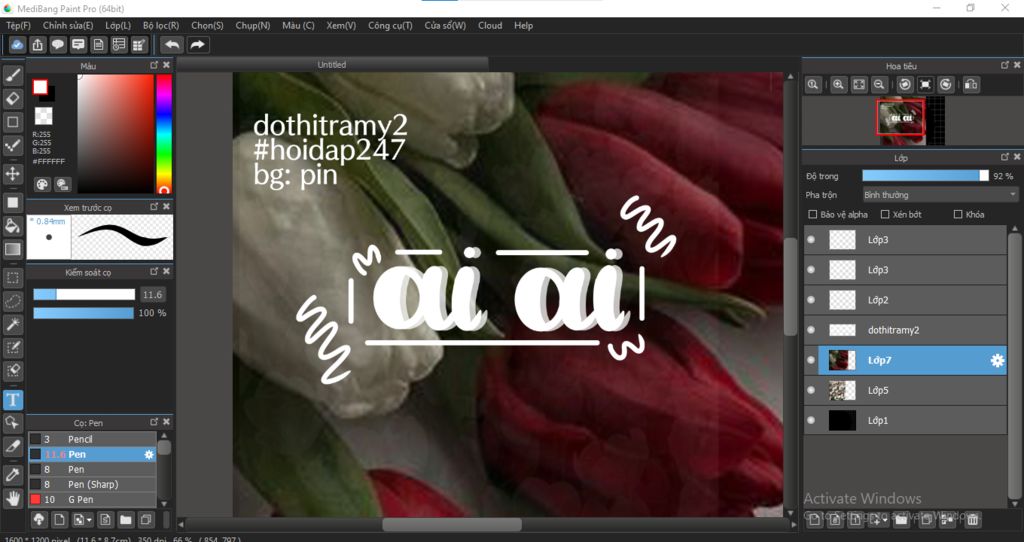Click the foreground white color swatch

[x=40, y=88]
